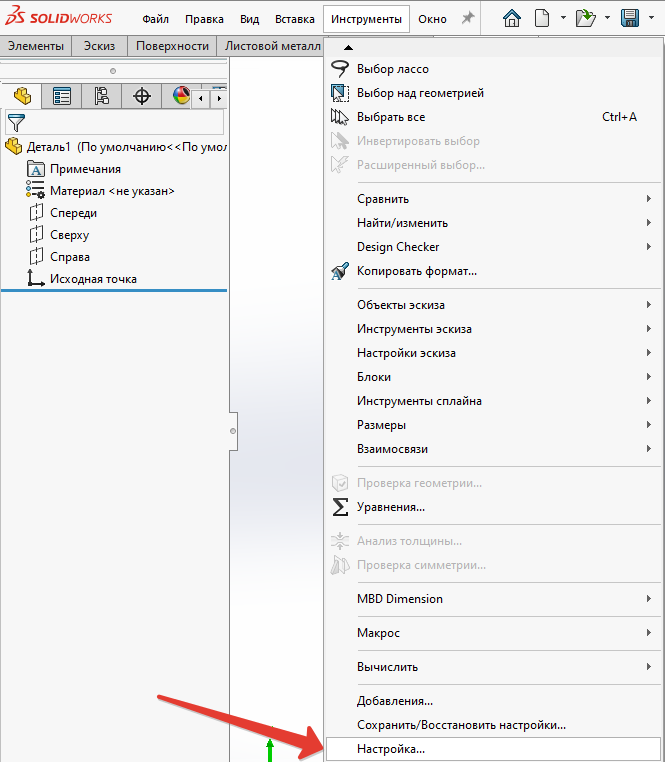665x762 pixels.
Task: Select Примечания folder in tree
Action: (74, 169)
